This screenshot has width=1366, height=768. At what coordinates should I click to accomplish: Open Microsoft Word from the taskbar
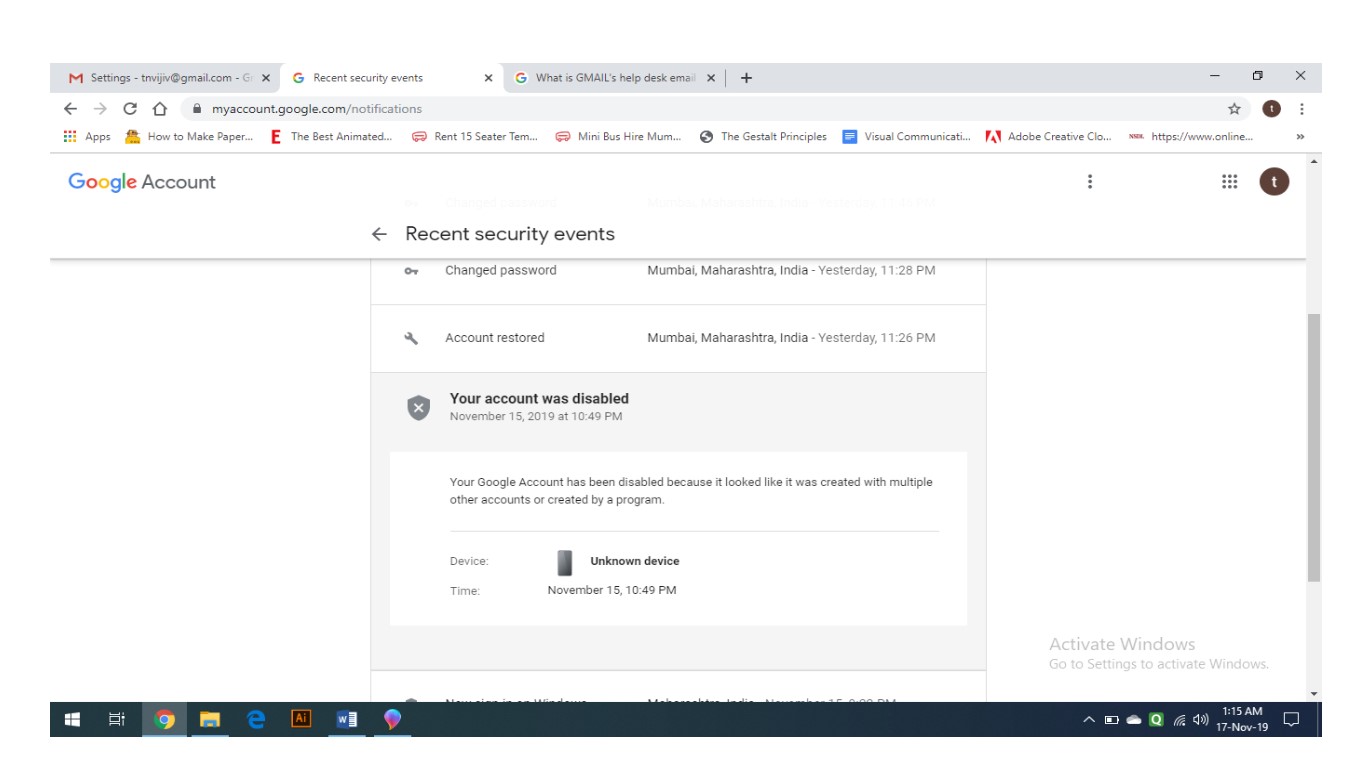[346, 719]
